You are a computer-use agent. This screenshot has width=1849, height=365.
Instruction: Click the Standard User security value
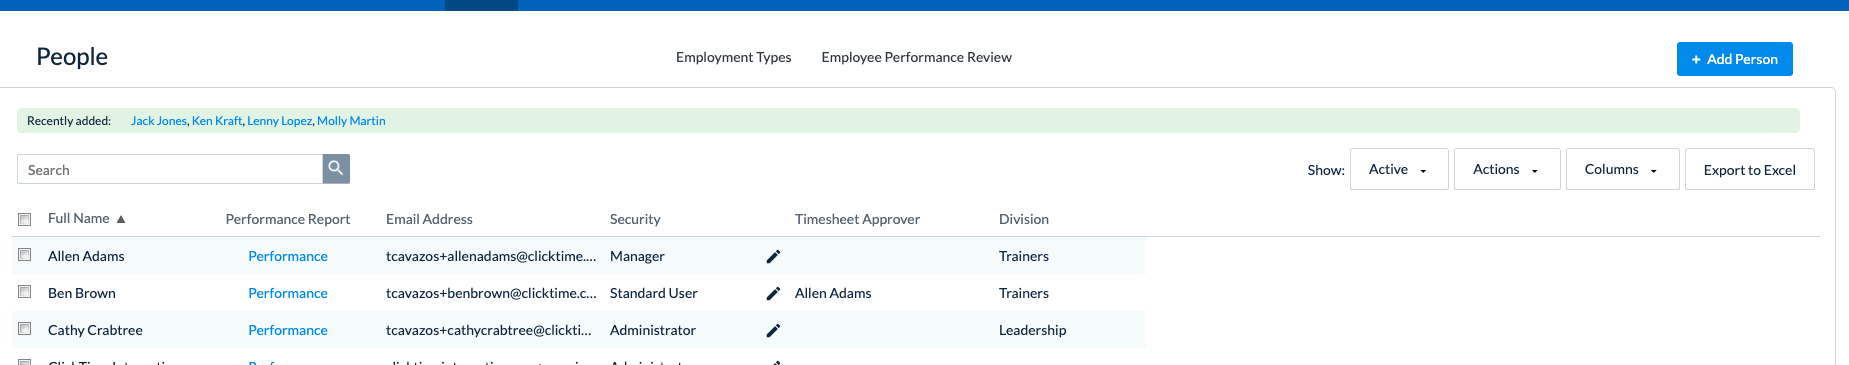(x=654, y=293)
